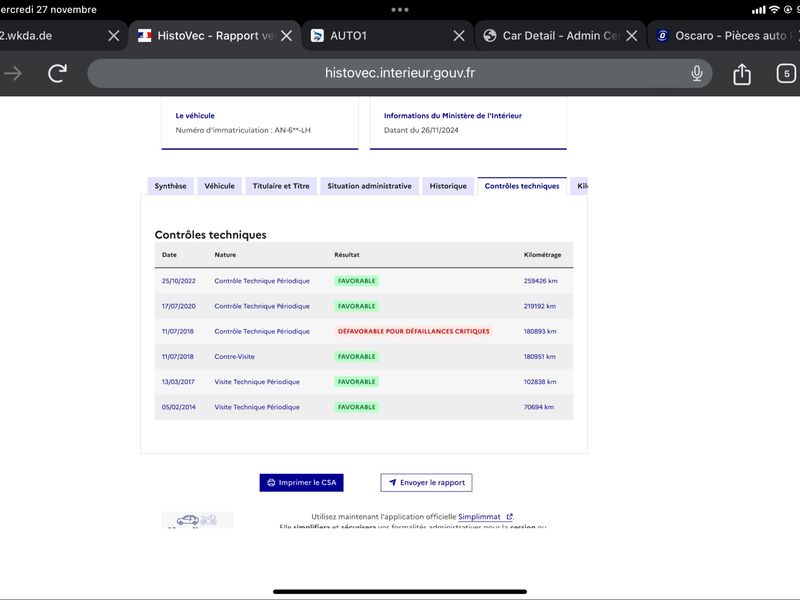800x600 pixels.
Task: Click the DÉFAVORABLE POUR DÉFAILLANCES CRITIQUES badge
Action: (x=413, y=332)
